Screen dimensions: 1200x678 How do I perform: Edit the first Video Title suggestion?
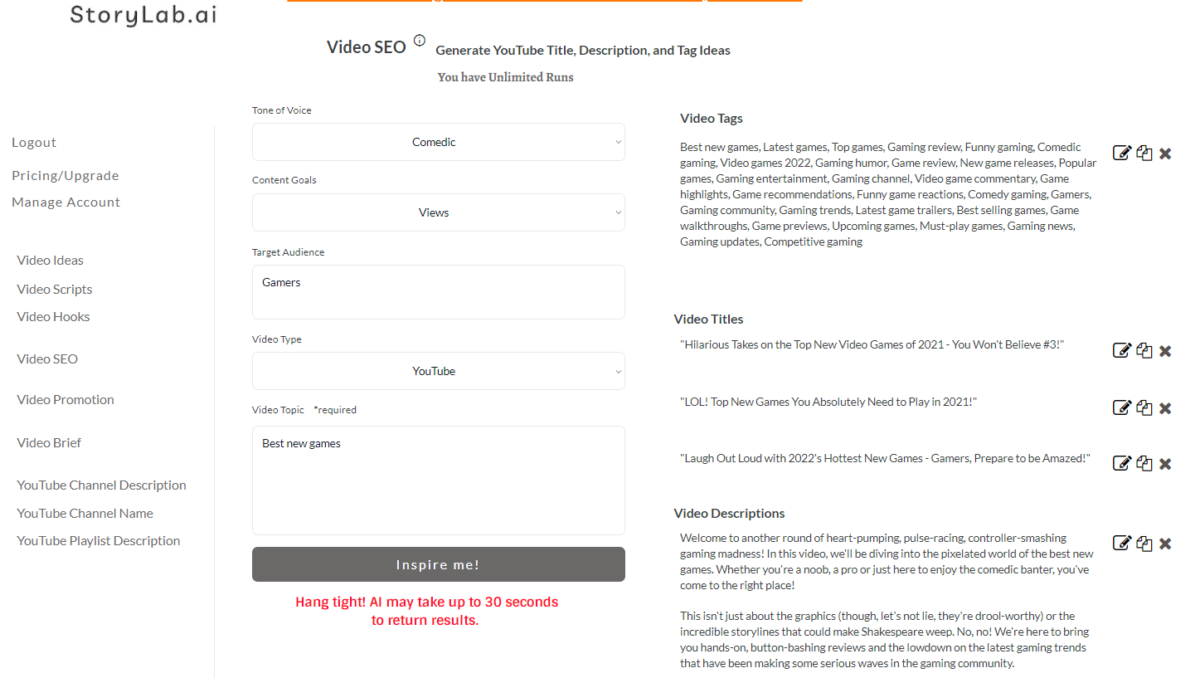[1121, 350]
